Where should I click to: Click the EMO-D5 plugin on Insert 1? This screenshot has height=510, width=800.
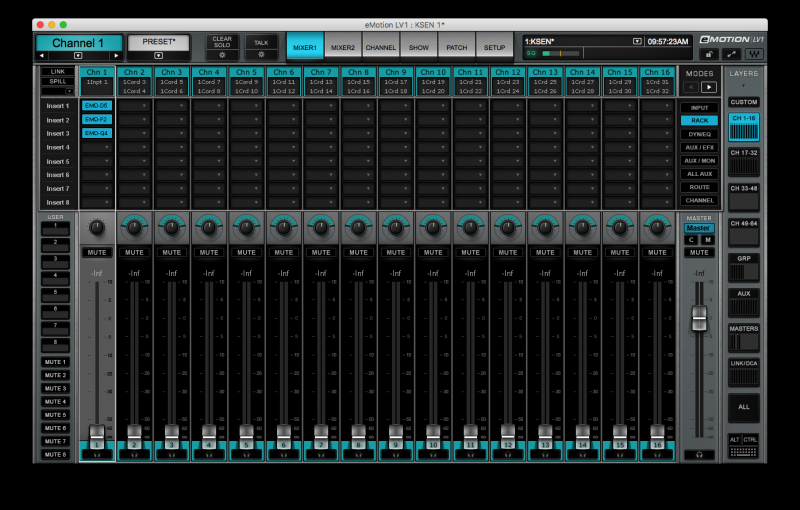(96, 106)
